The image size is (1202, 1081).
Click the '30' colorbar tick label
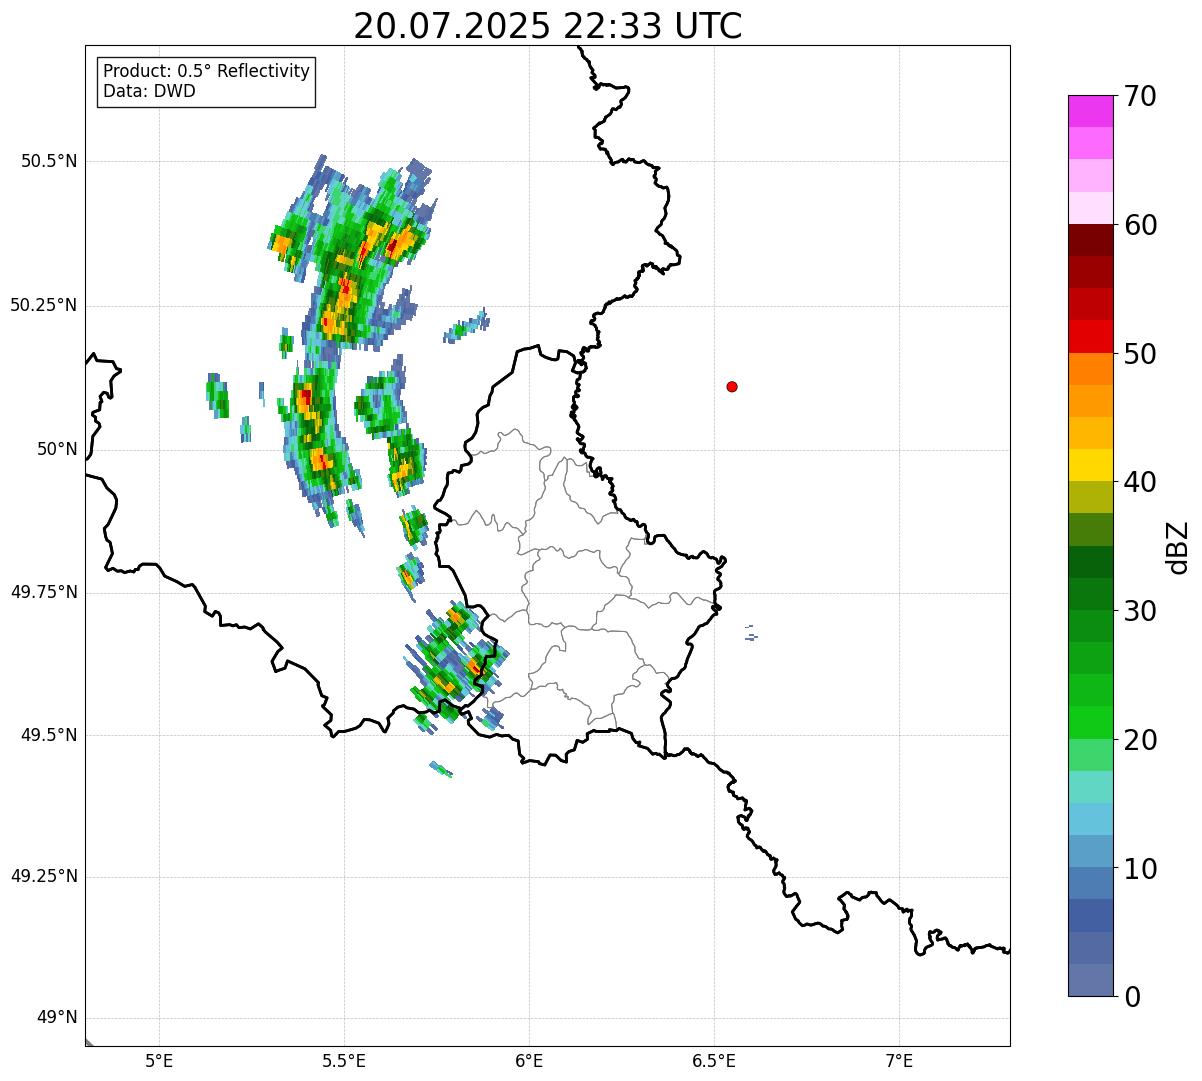click(x=1140, y=611)
